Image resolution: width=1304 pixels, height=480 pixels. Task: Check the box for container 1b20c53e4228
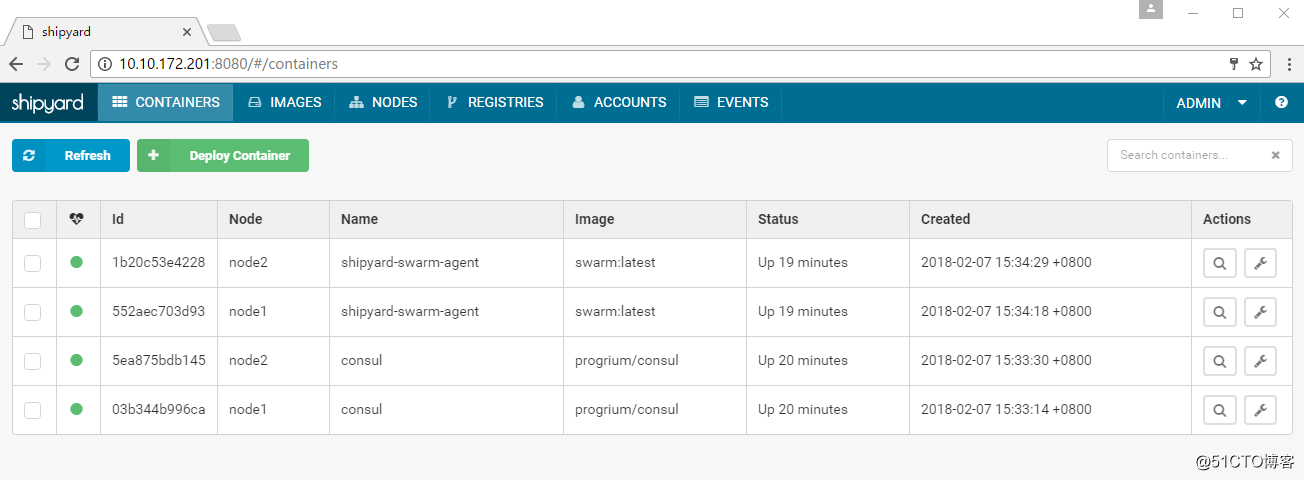[32, 263]
